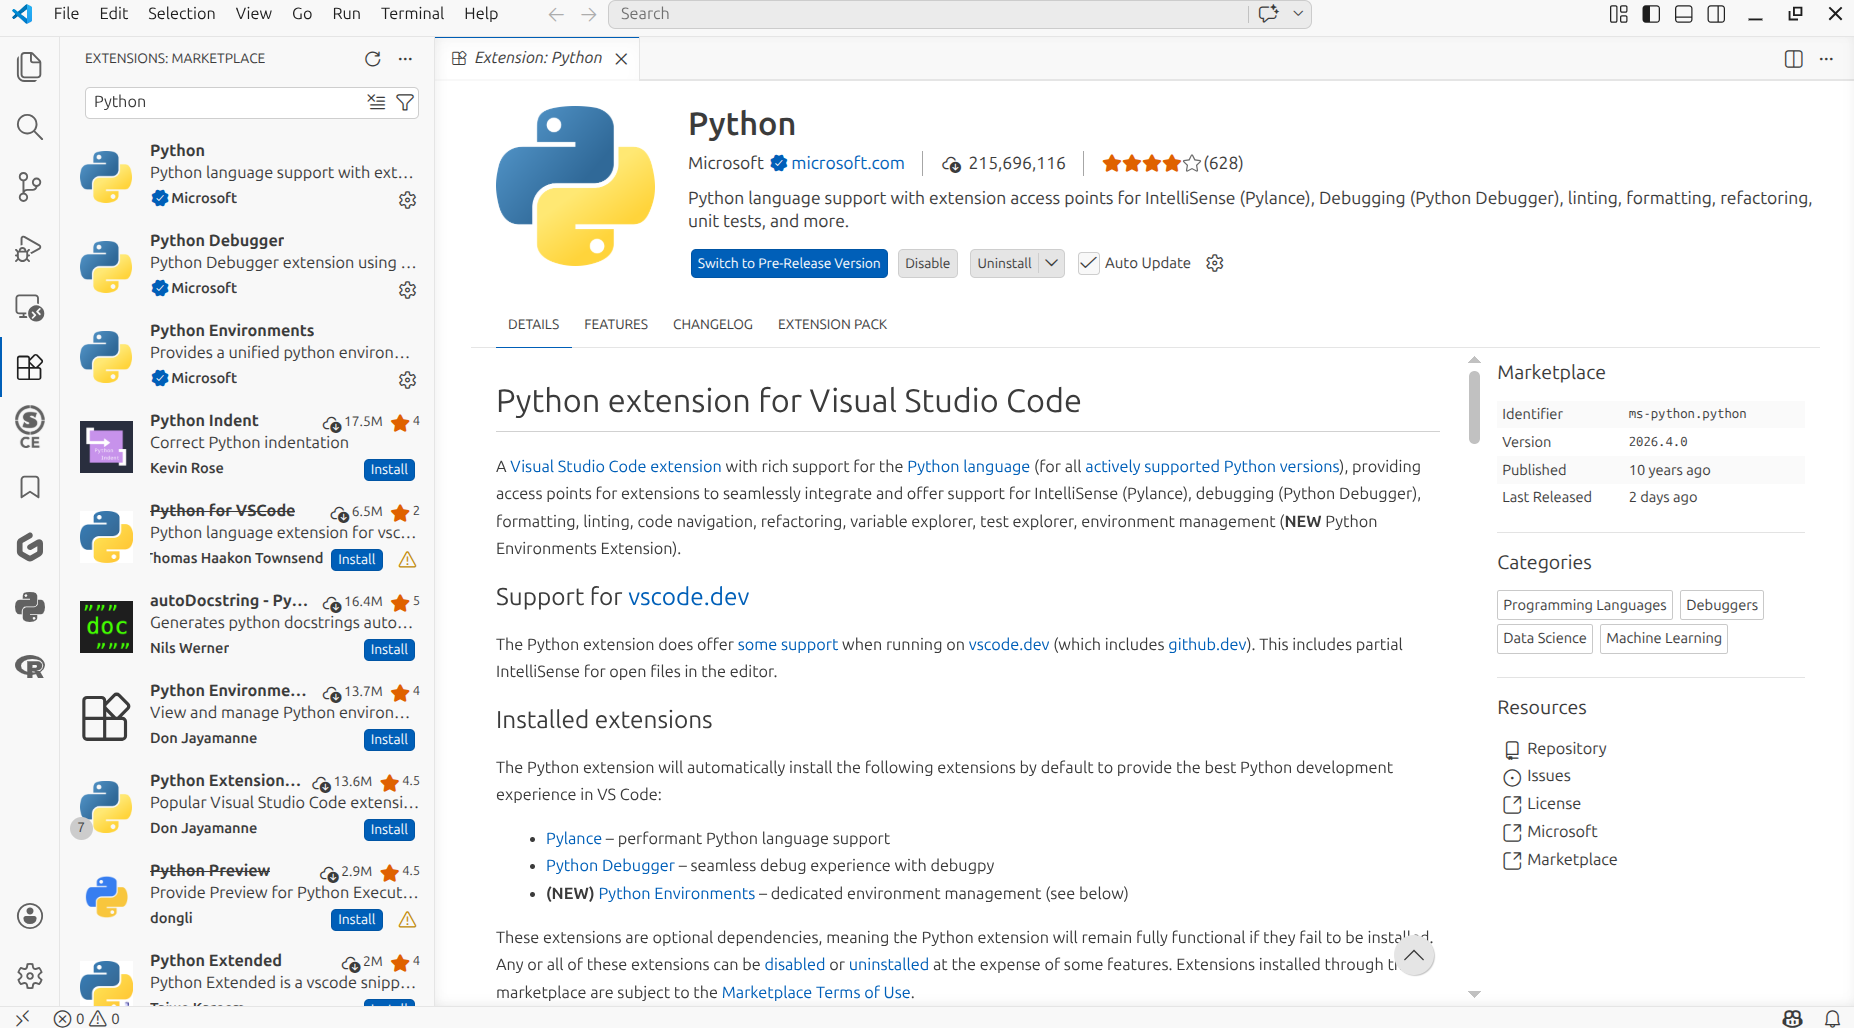Viewport: 1854px width, 1028px height.
Task: Open the vscode.dev heading link
Action: [x=688, y=596]
